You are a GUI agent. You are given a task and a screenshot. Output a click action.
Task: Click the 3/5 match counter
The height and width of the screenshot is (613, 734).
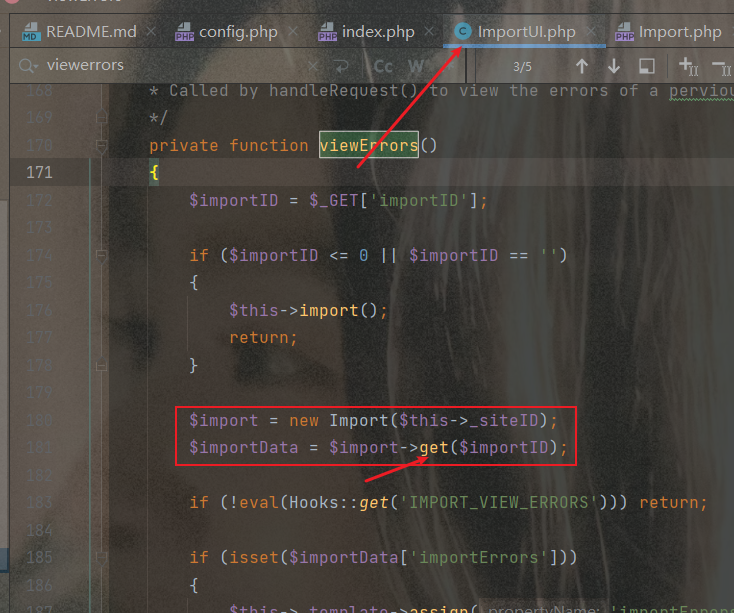point(522,67)
